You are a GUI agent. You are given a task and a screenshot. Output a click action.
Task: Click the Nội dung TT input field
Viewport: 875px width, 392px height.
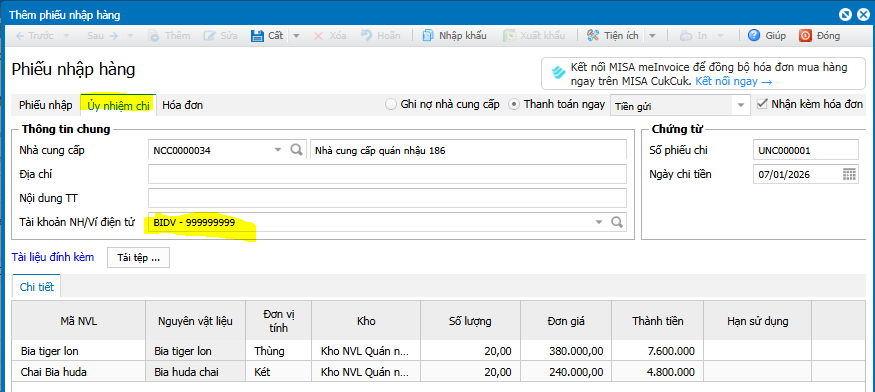pos(387,198)
